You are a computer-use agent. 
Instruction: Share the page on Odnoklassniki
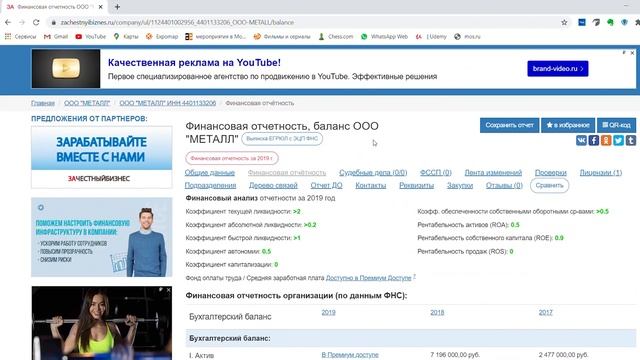pyautogui.click(x=606, y=140)
